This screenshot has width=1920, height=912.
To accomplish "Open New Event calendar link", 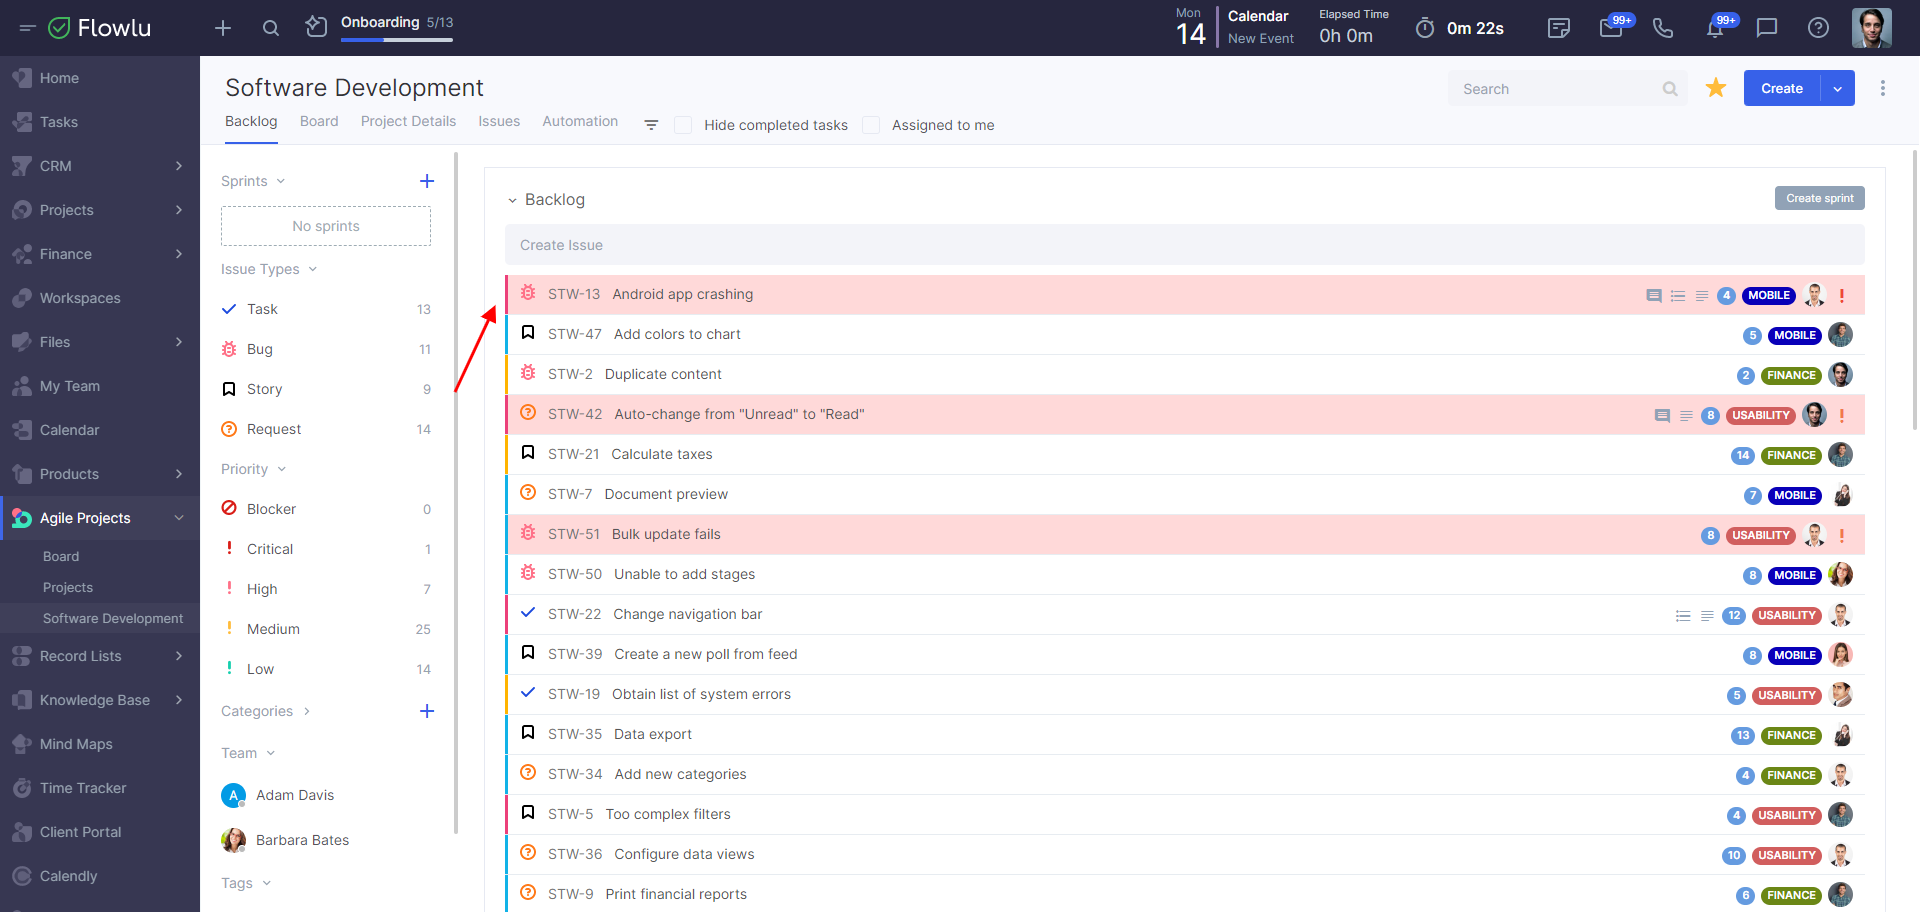I will tap(1260, 38).
